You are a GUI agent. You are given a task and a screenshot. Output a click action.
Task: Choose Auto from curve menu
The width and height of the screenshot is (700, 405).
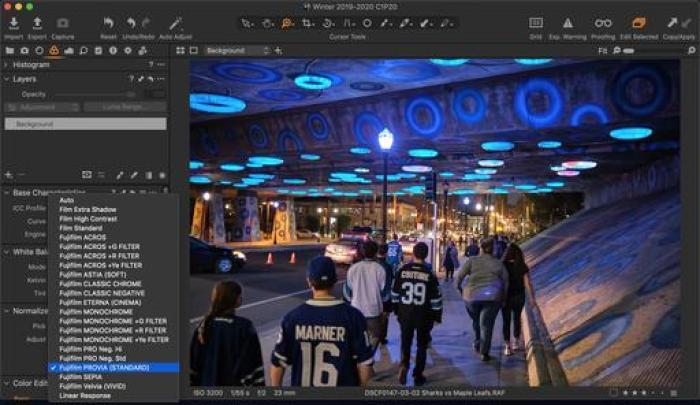[x=113, y=200]
